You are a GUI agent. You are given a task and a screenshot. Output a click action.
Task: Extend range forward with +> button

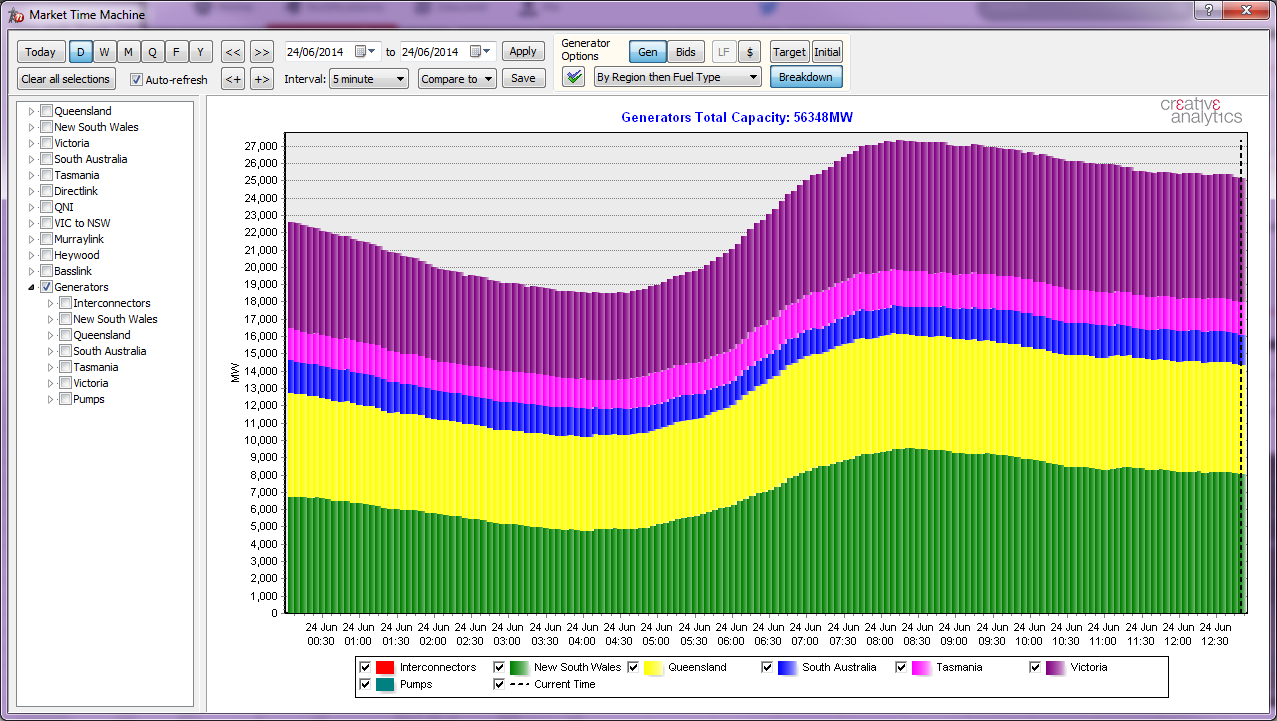point(261,79)
